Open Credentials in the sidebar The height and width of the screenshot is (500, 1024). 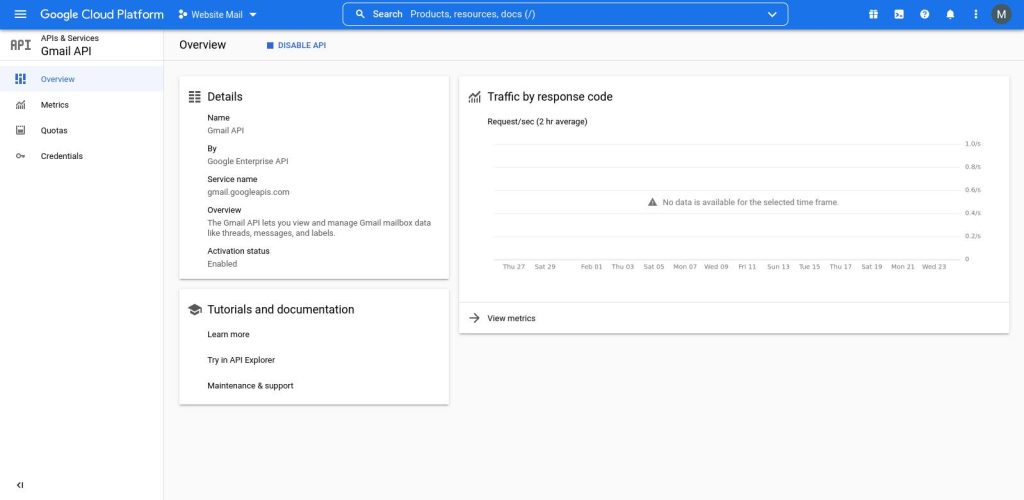click(x=82, y=156)
